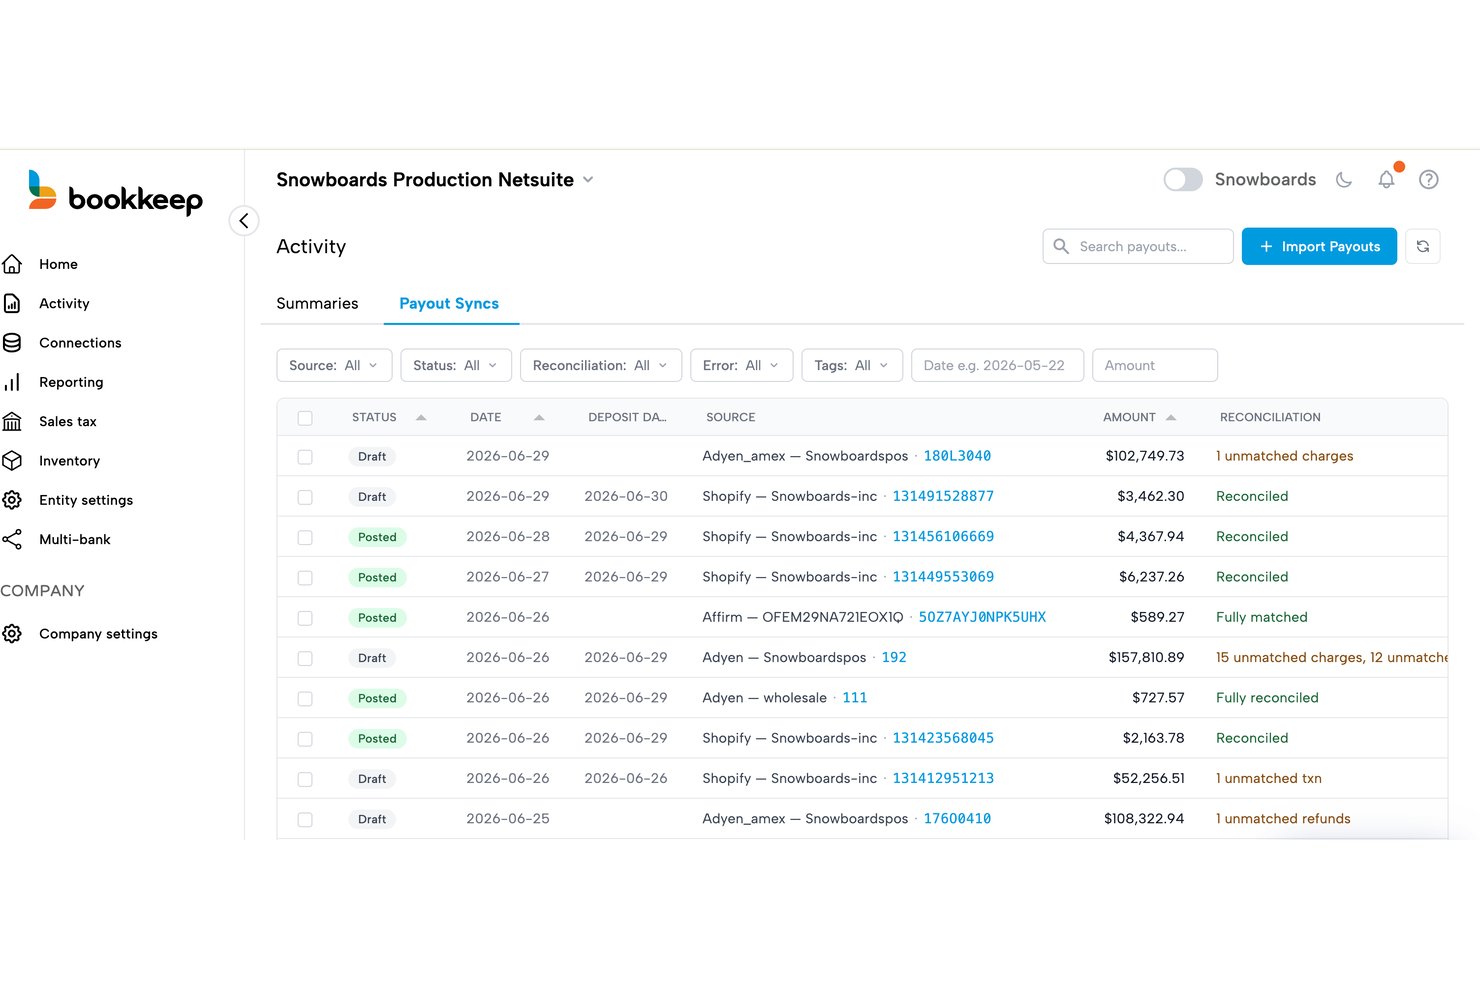Click the Entity settings gear icon
The height and width of the screenshot is (987, 1480).
coord(12,500)
